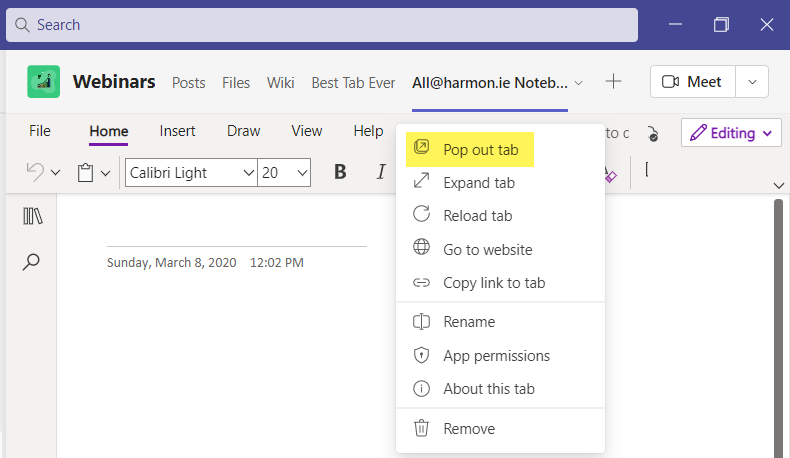Open the Calibri Light font dropdown
The image size is (790, 458).
[191, 173]
